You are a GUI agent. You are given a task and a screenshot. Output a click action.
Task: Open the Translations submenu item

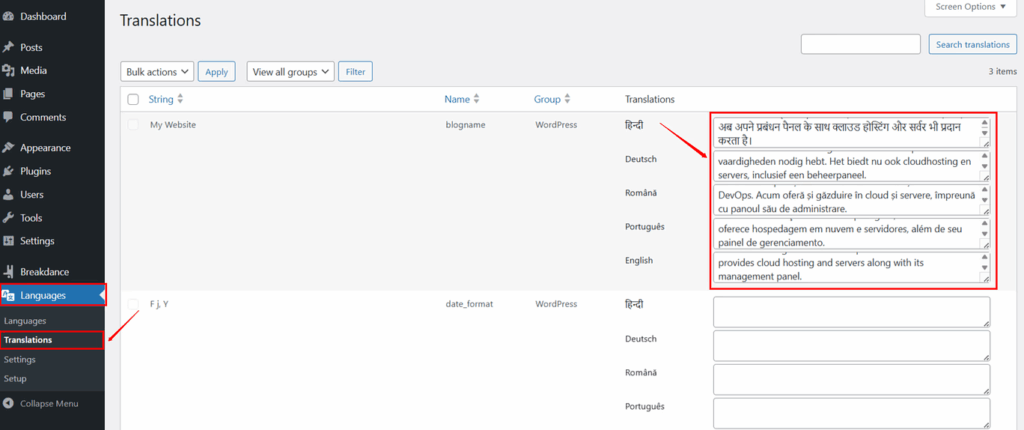coord(28,340)
